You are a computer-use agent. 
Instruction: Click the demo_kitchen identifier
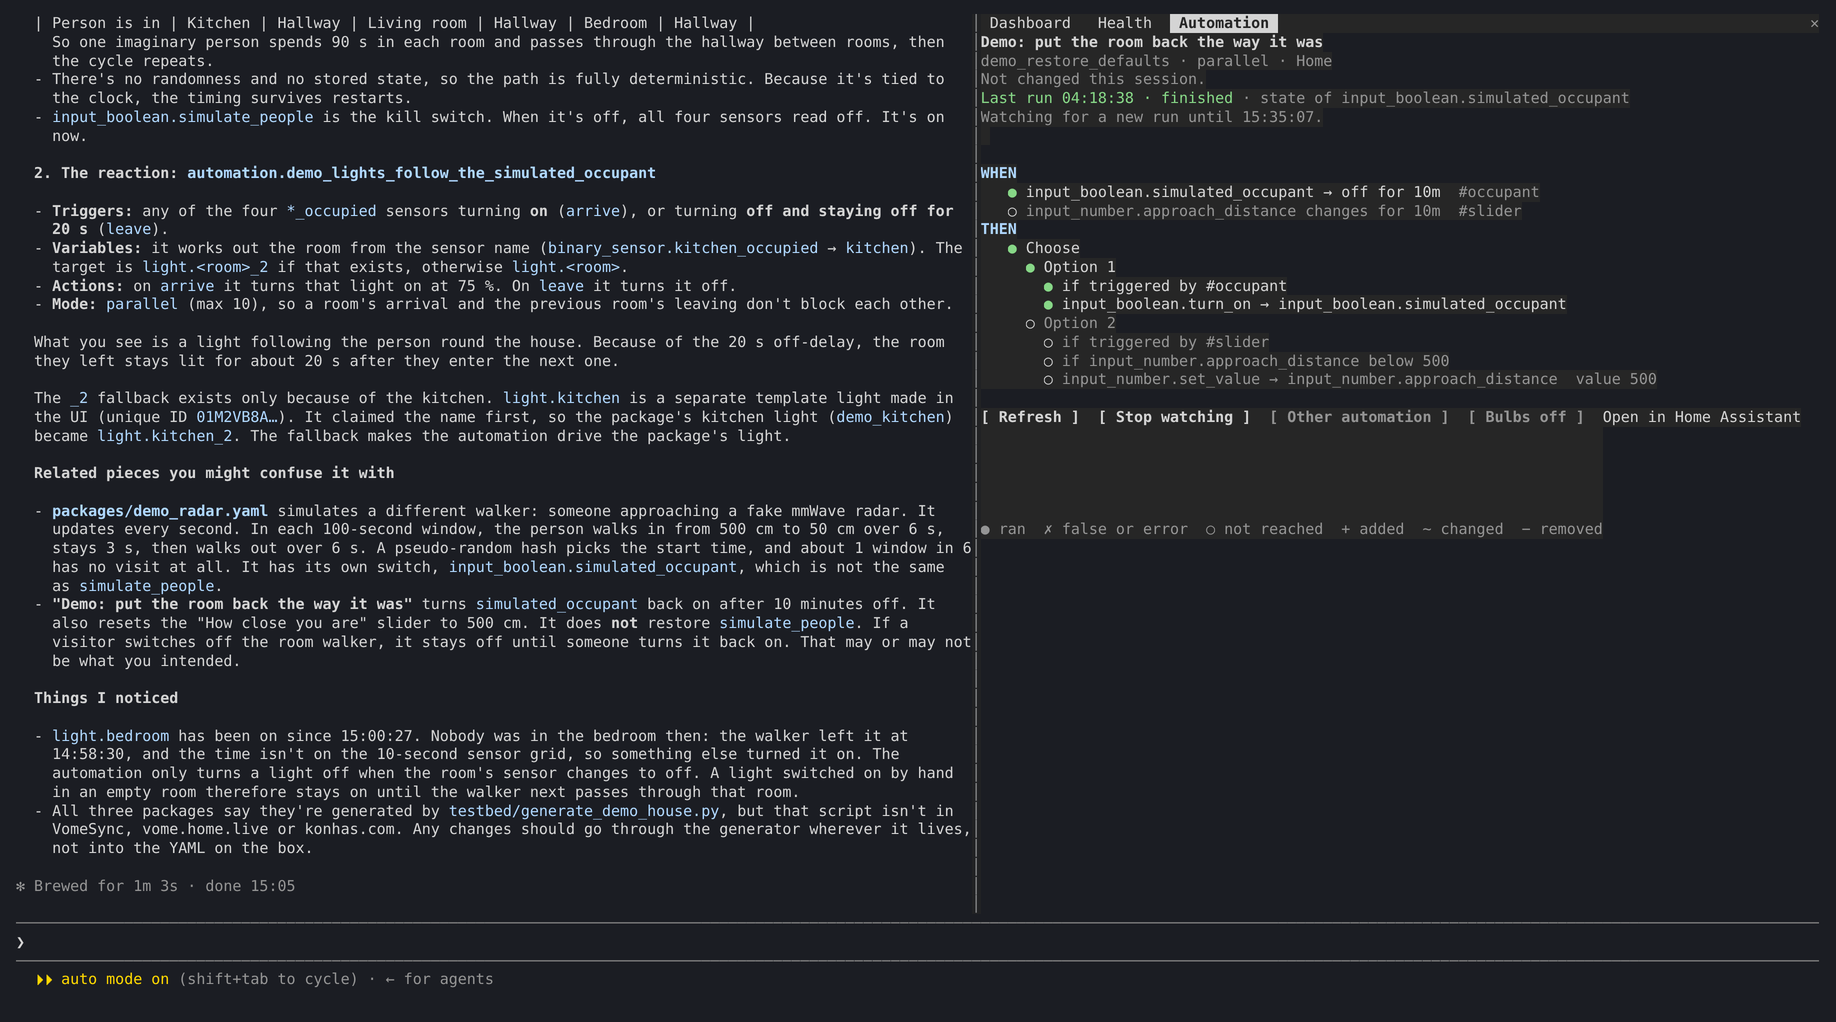point(890,417)
